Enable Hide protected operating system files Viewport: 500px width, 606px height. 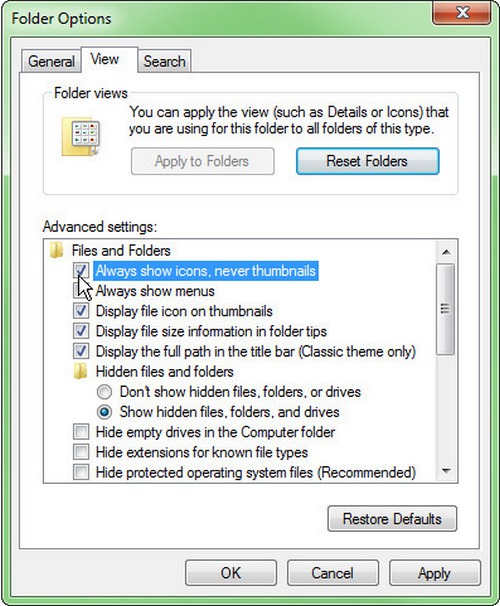[x=81, y=472]
